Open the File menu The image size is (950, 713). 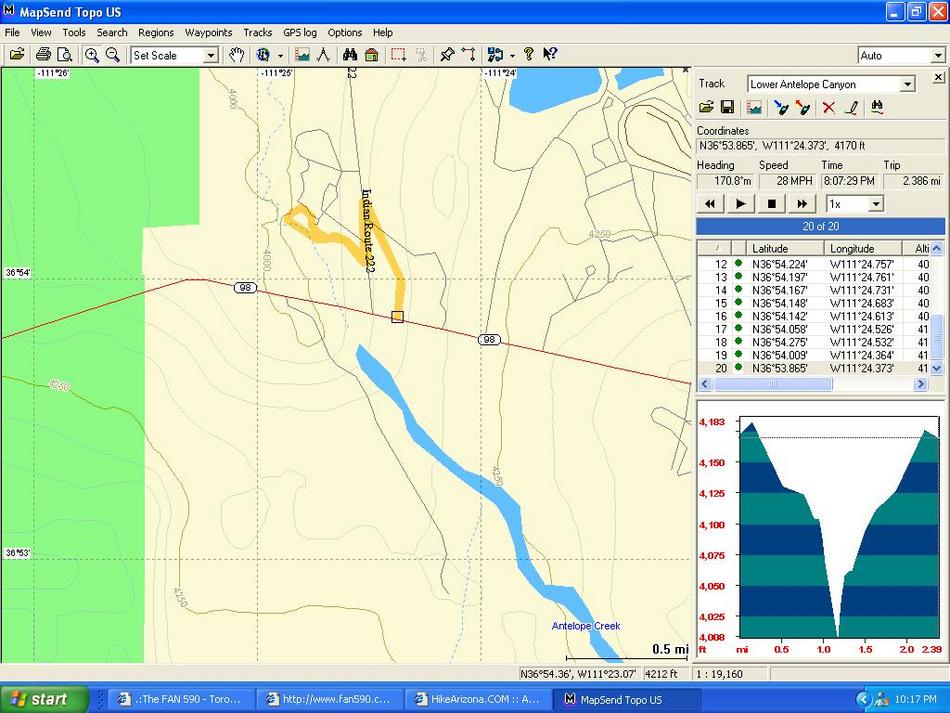point(12,33)
